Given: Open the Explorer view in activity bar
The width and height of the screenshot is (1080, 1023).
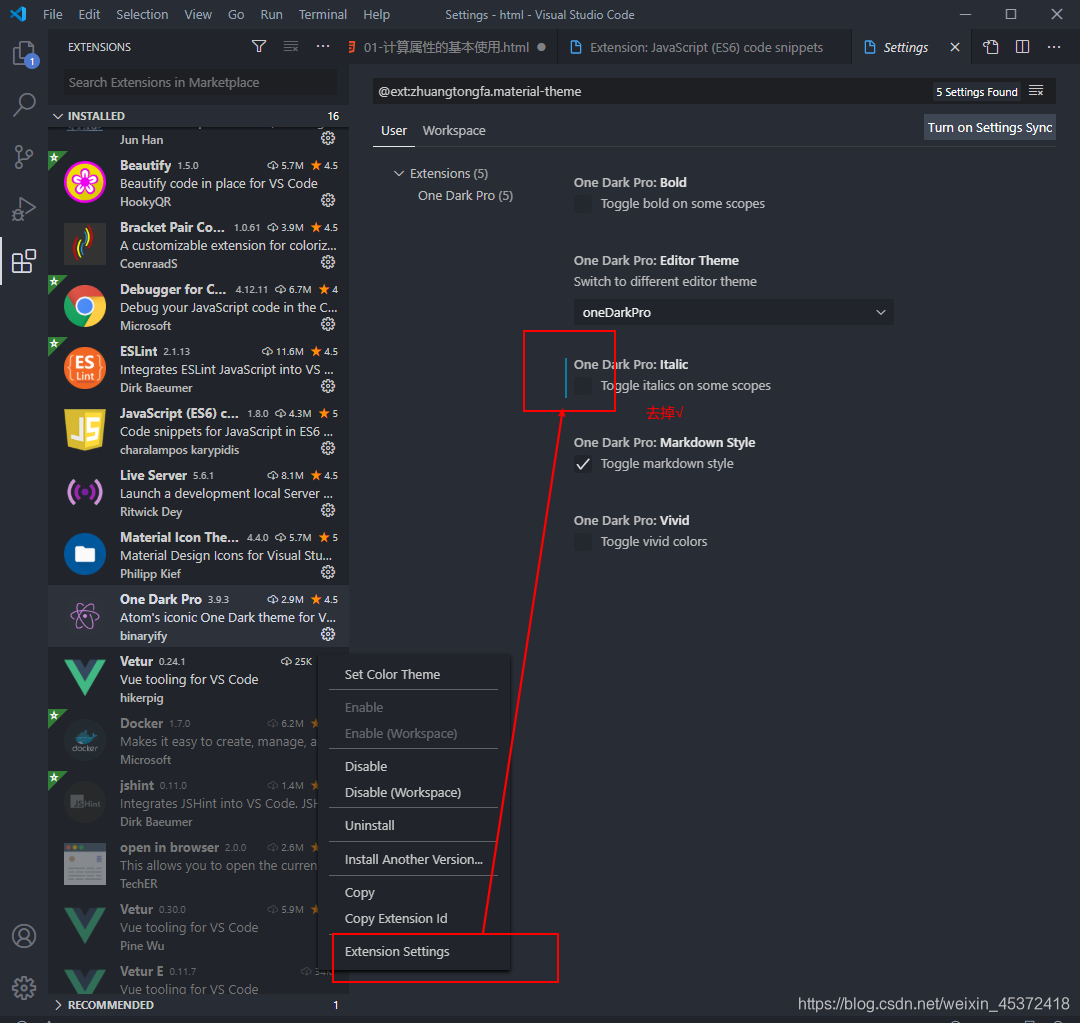Looking at the screenshot, I should (x=24, y=54).
